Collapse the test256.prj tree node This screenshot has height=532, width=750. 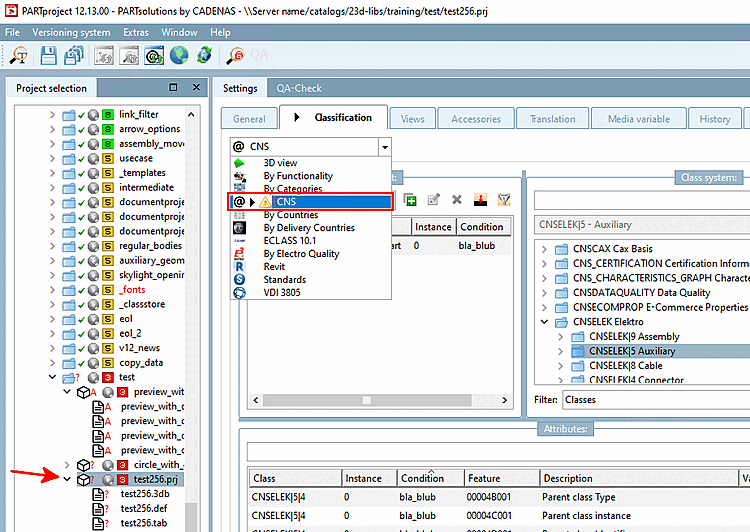click(x=67, y=479)
